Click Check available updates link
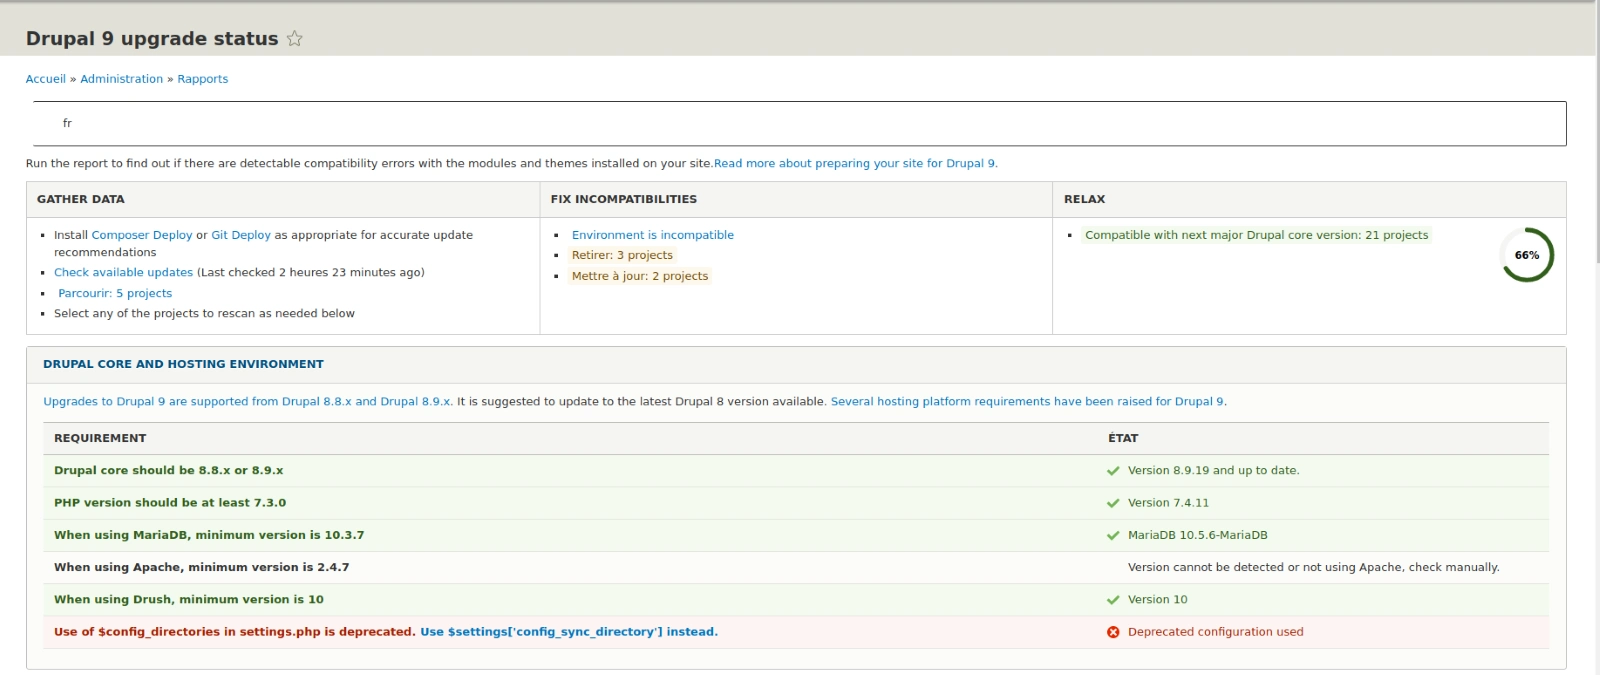This screenshot has height=675, width=1600. (x=123, y=272)
